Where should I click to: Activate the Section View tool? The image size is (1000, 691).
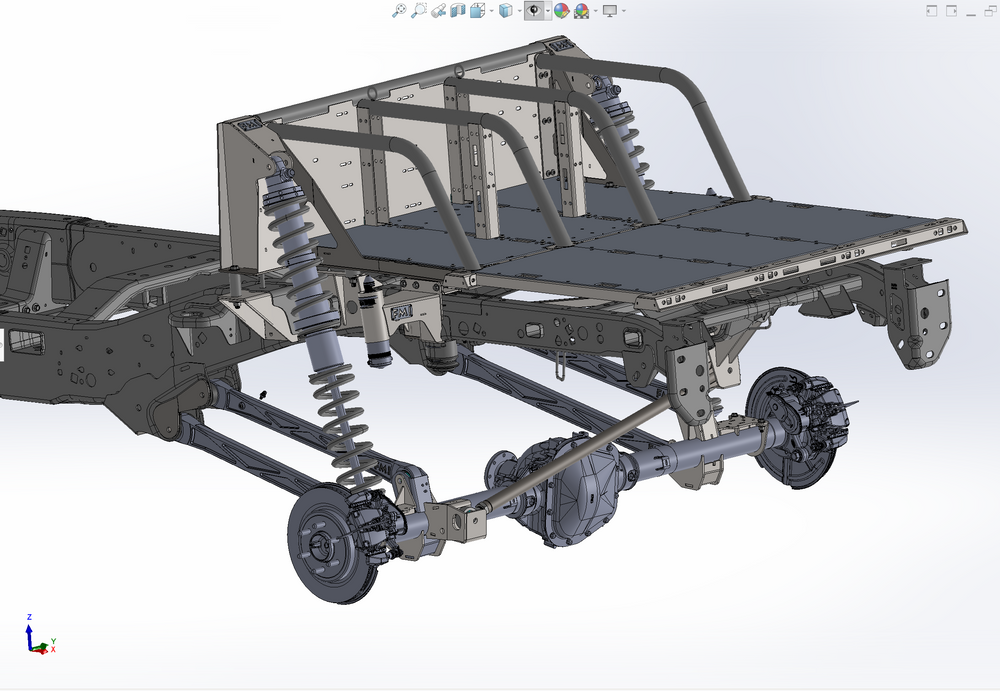[x=458, y=10]
